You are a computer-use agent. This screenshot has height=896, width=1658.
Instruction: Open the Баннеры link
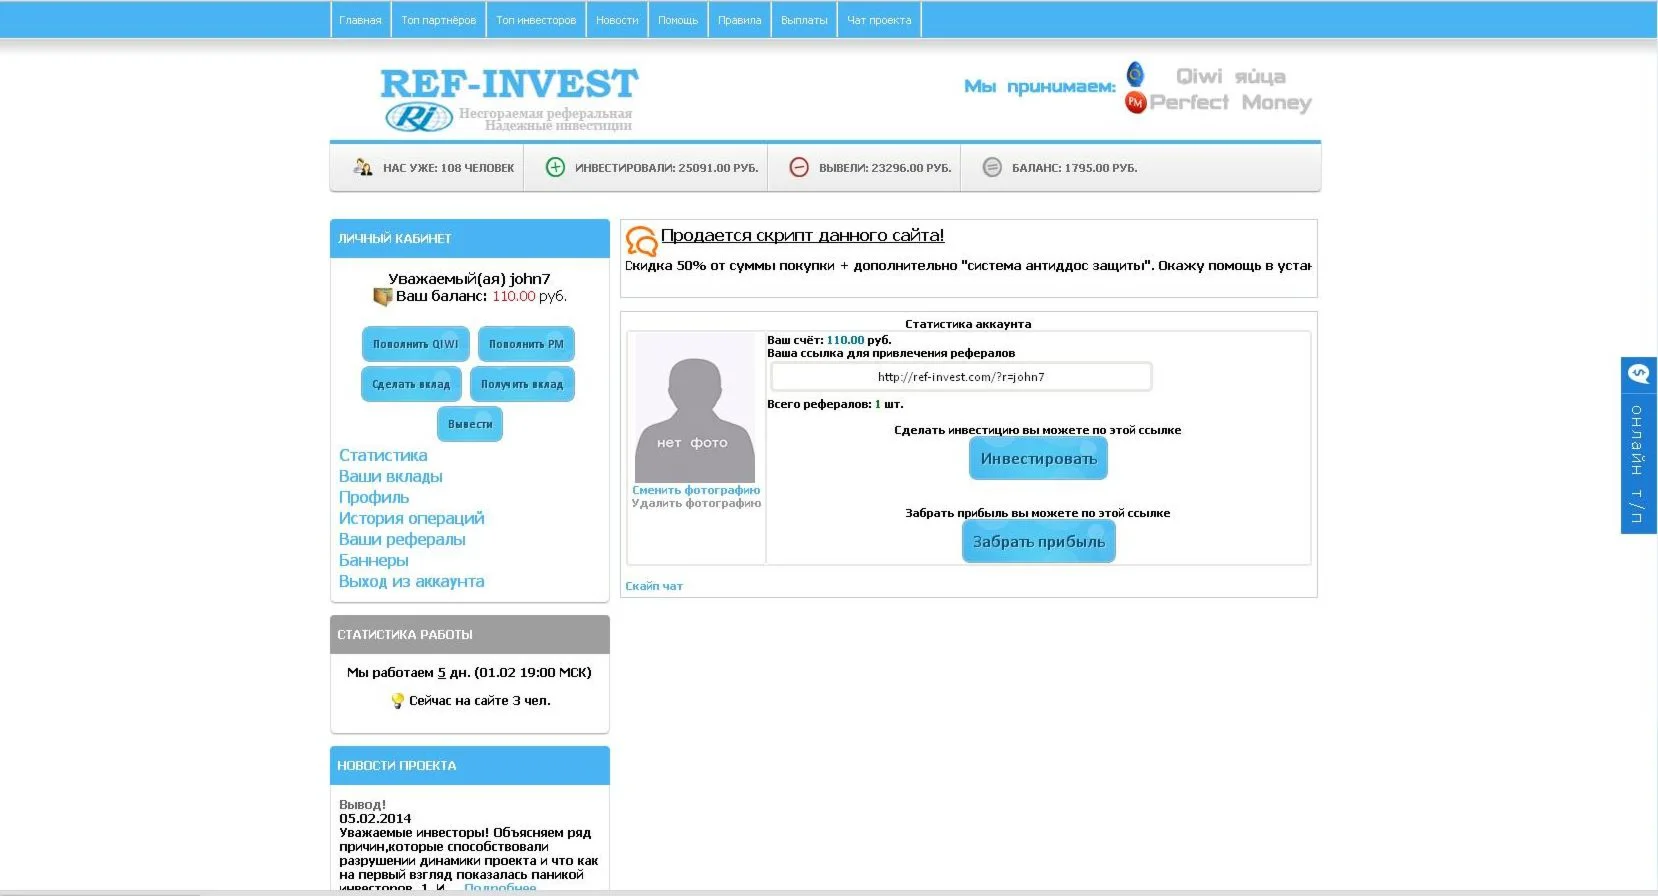(374, 560)
